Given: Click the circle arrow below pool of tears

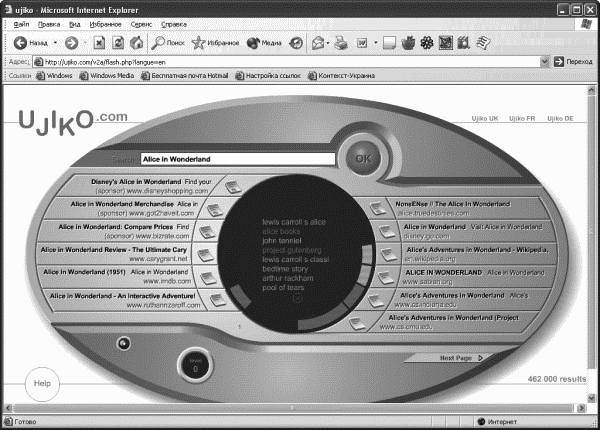Looking at the screenshot, I should [297, 298].
